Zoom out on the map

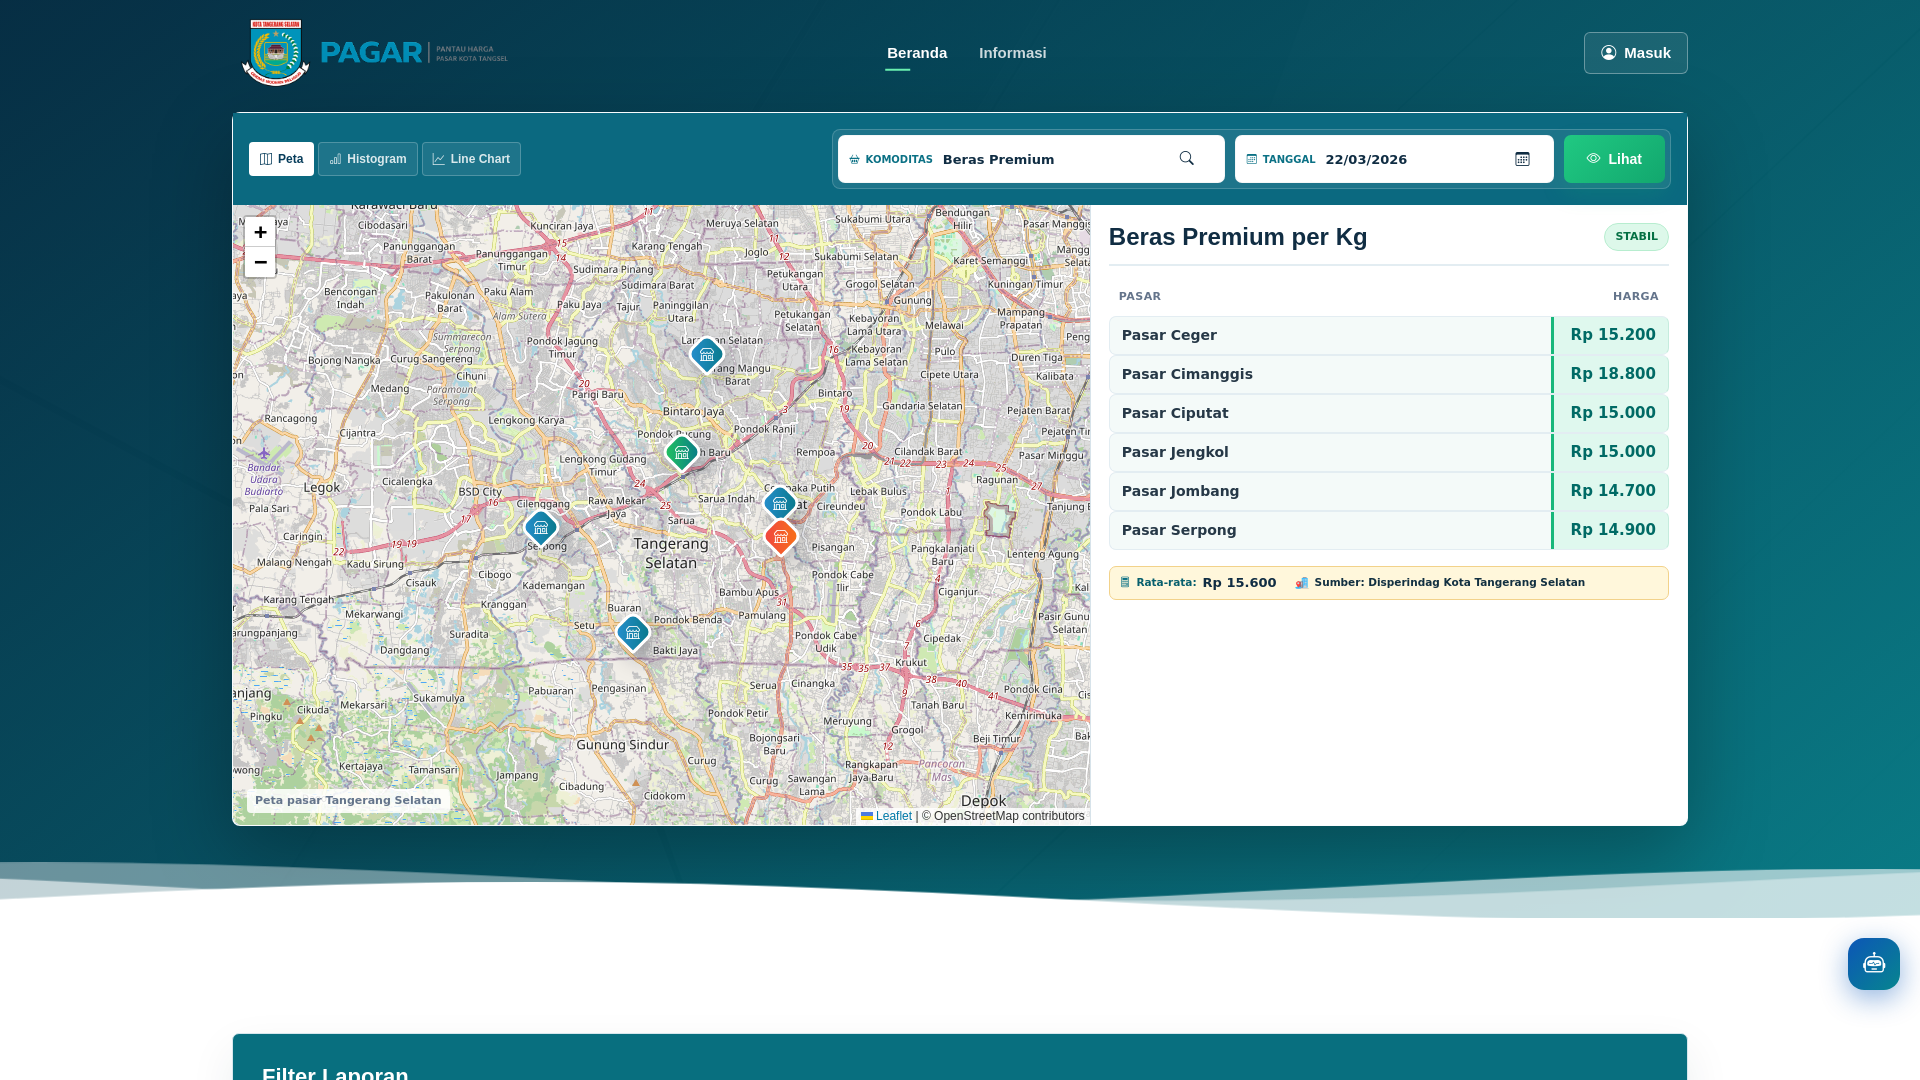pyautogui.click(x=260, y=262)
